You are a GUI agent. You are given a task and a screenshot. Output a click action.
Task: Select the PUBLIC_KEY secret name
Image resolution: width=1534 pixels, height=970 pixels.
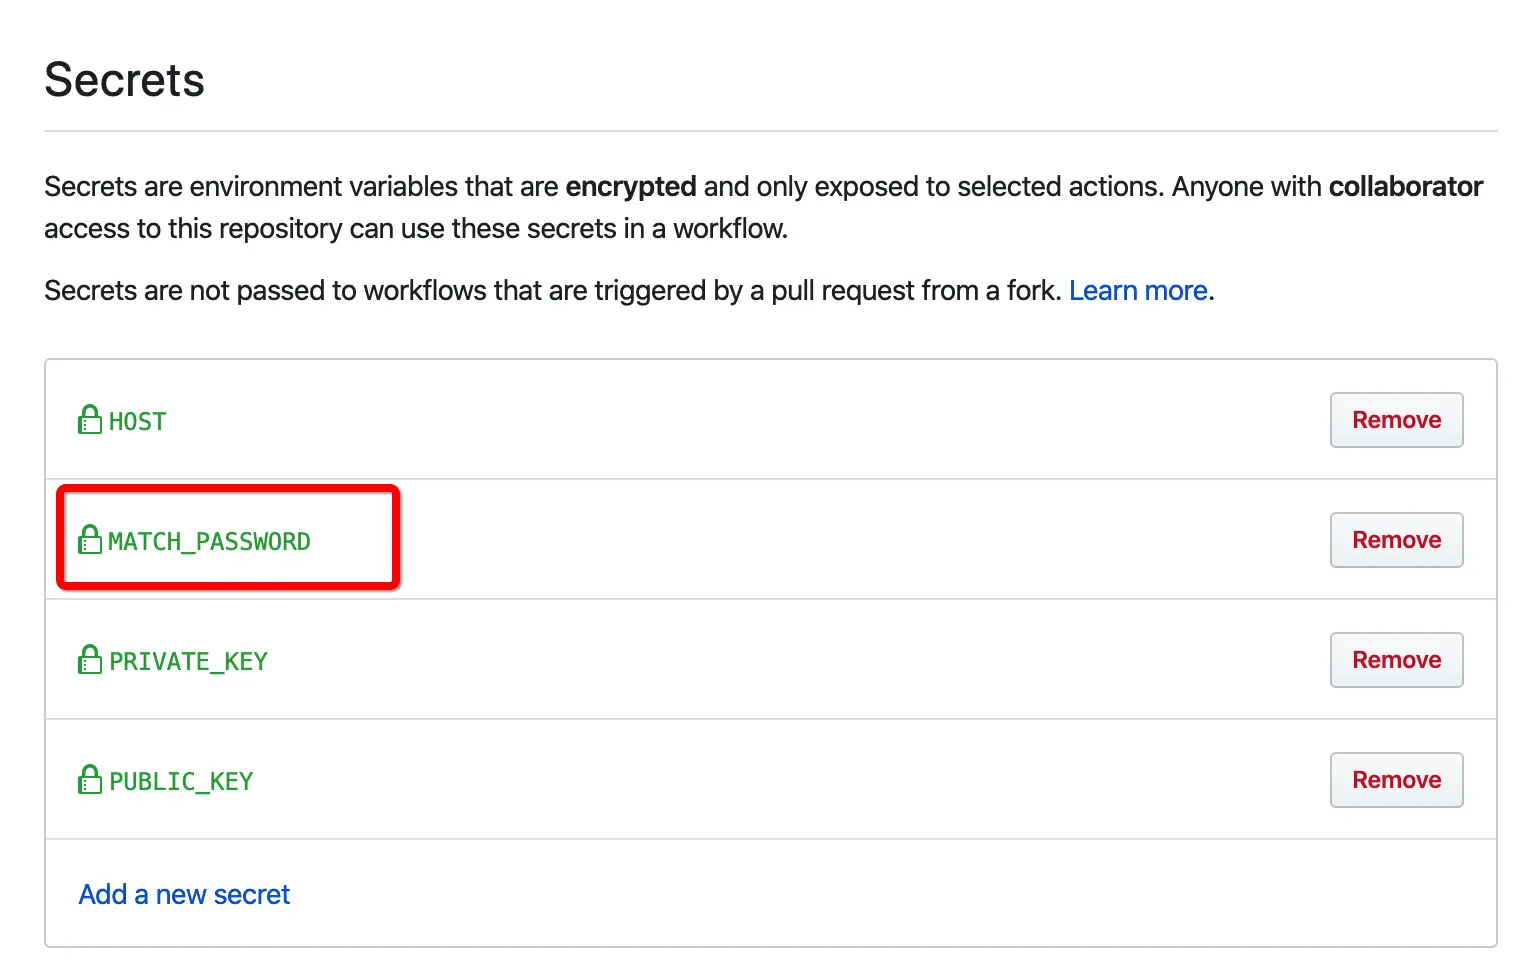coord(181,781)
